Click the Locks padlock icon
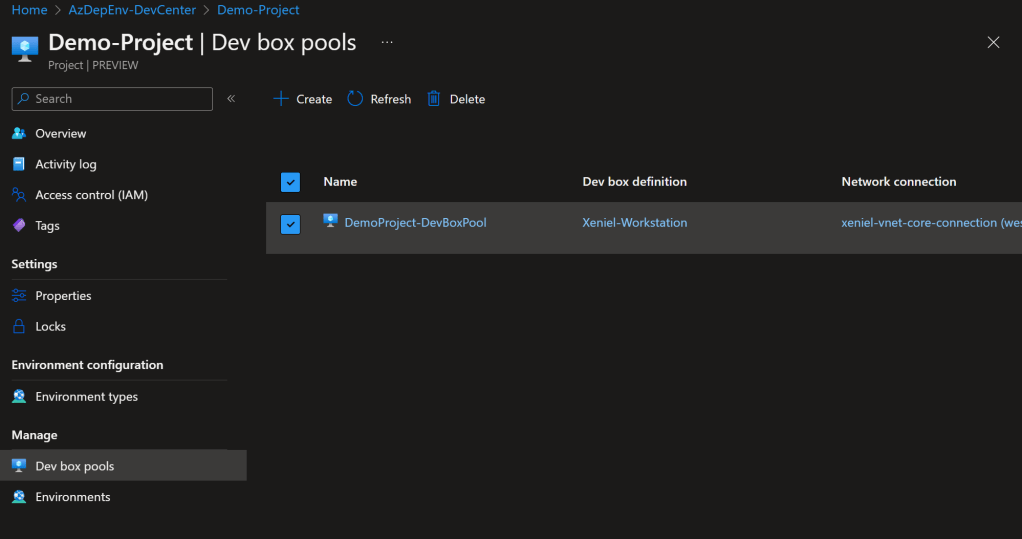Viewport: 1022px width, 539px height. [x=19, y=327]
